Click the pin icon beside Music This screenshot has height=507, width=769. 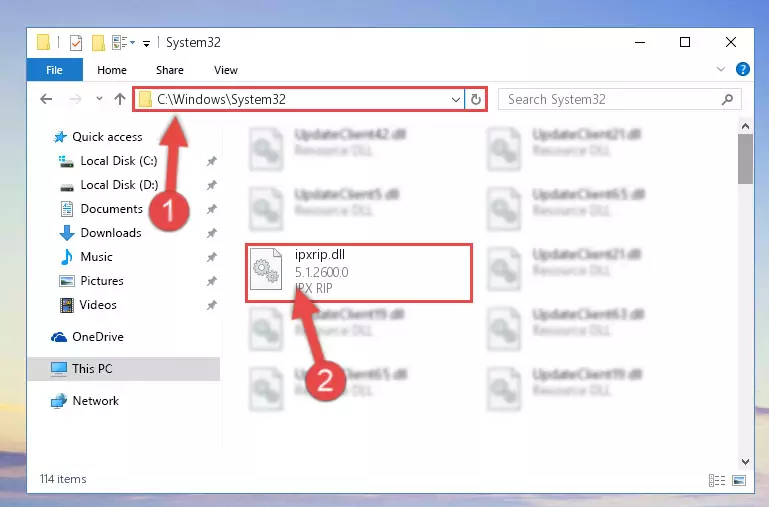[211, 257]
